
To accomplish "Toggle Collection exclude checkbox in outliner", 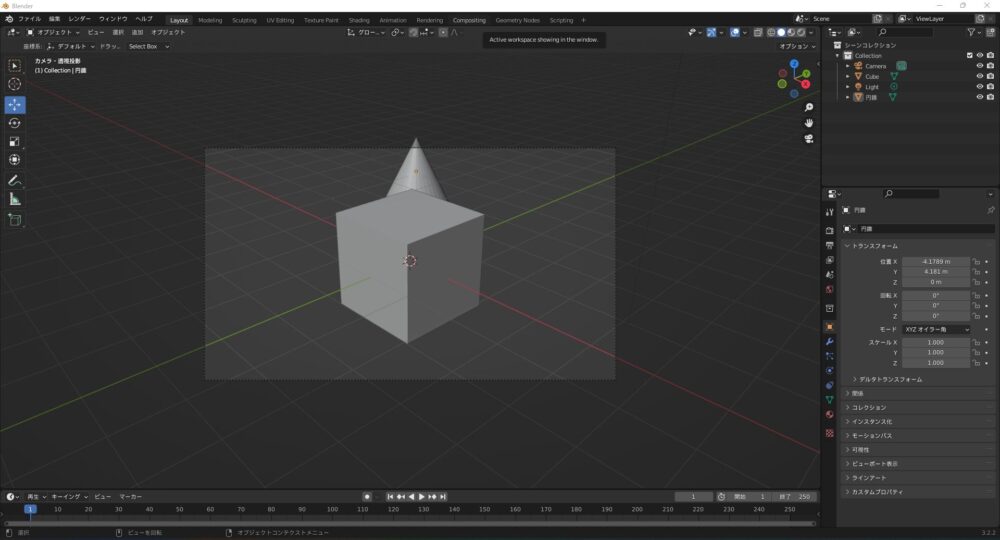I will pyautogui.click(x=970, y=55).
